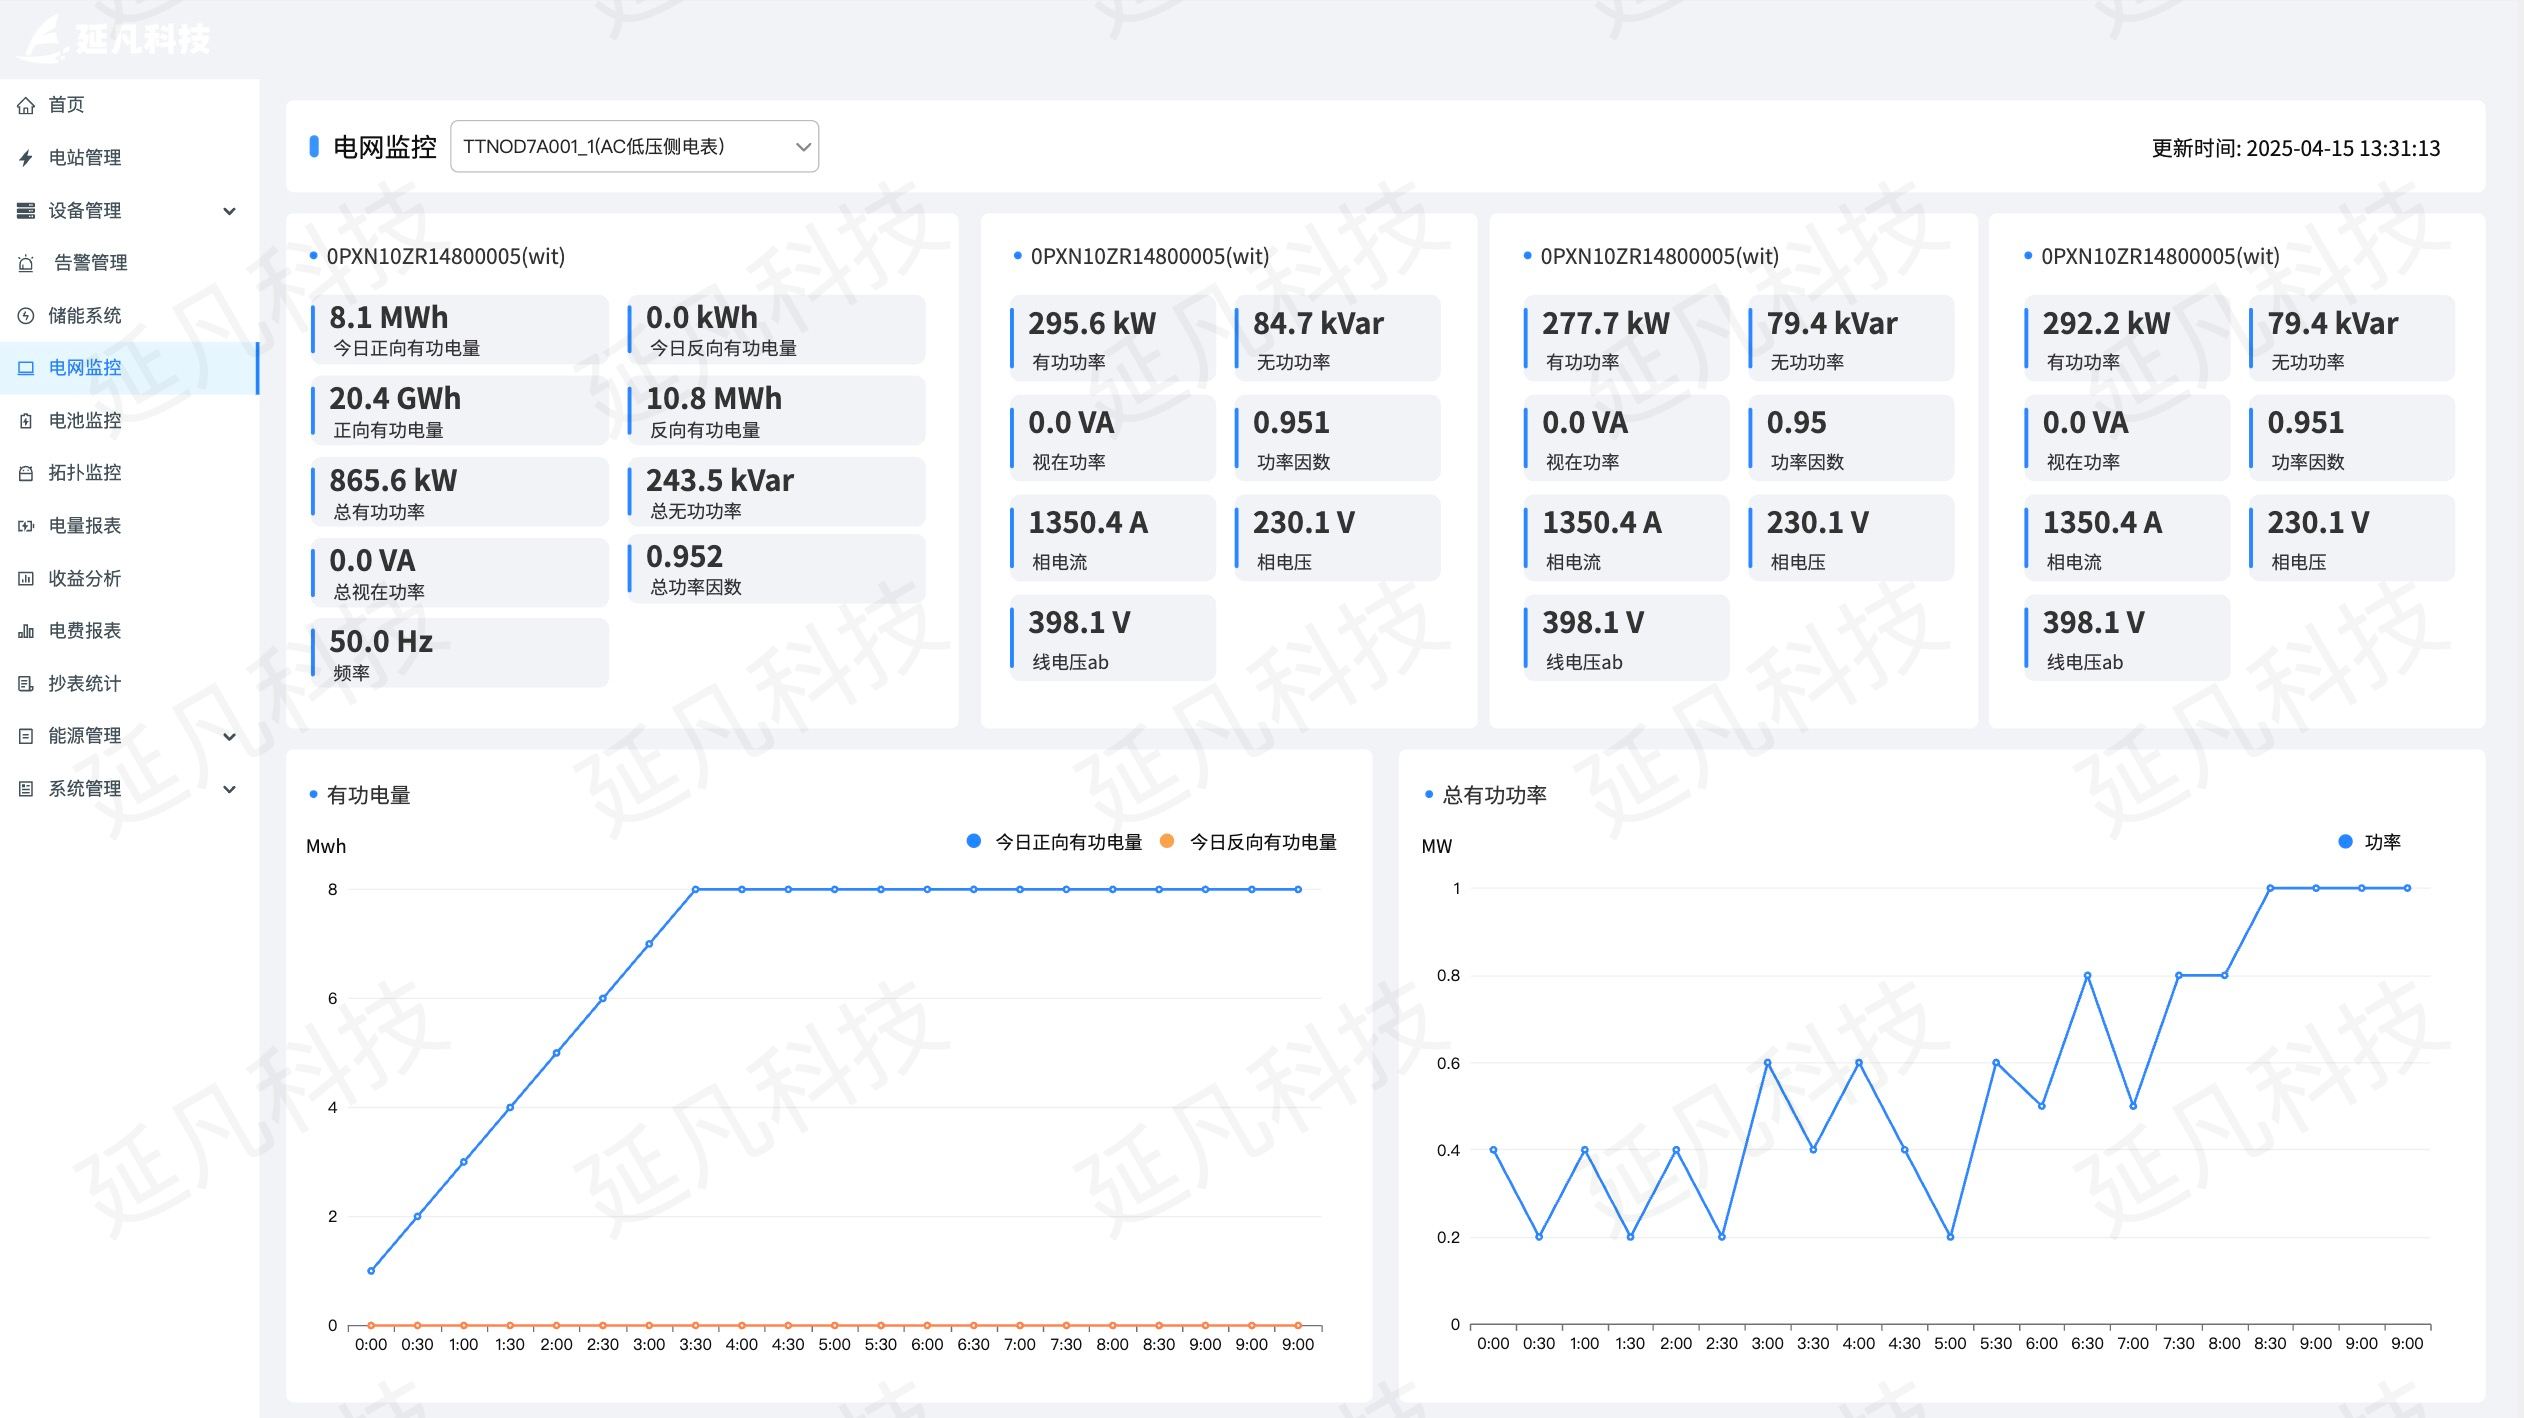The image size is (2524, 1418).
Task: Click the orange 今日反向有功电量 legend dot
Action: 1166,841
